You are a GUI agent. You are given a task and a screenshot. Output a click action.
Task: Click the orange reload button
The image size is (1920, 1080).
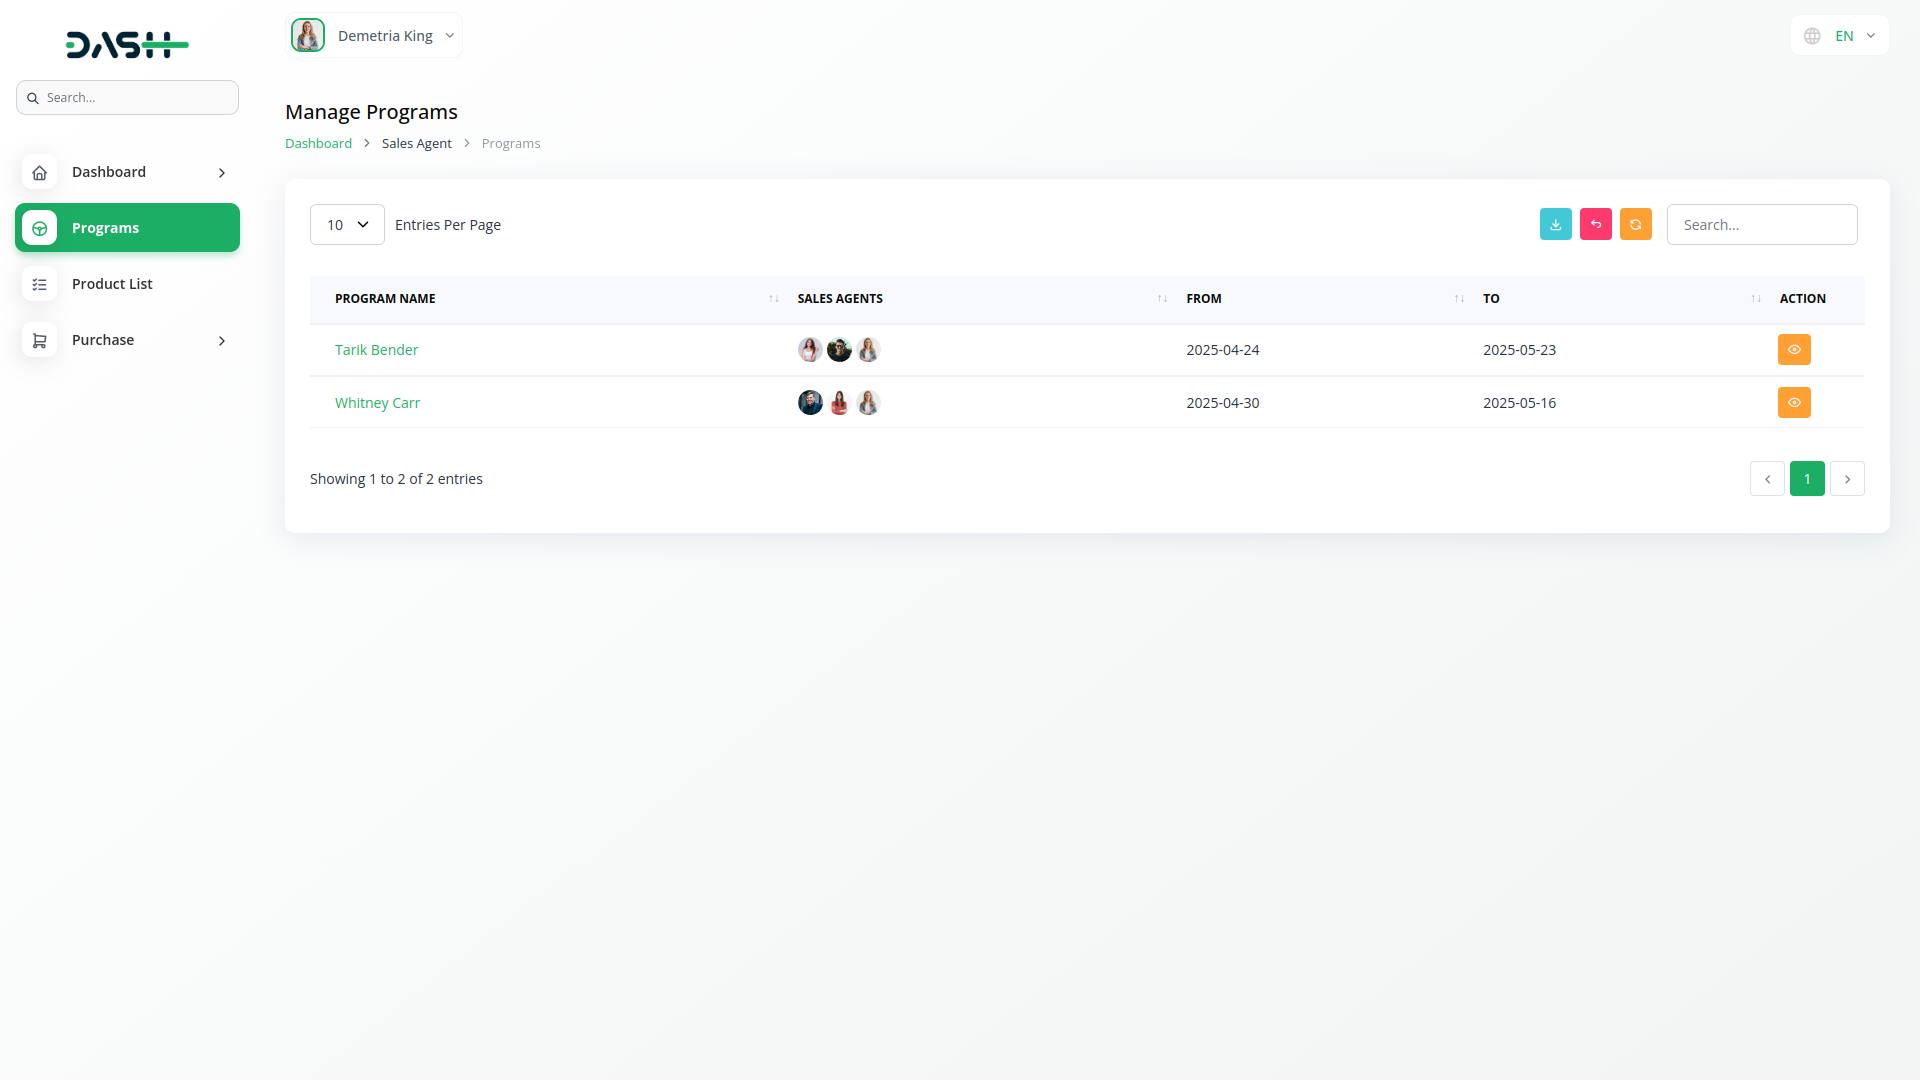(x=1636, y=224)
